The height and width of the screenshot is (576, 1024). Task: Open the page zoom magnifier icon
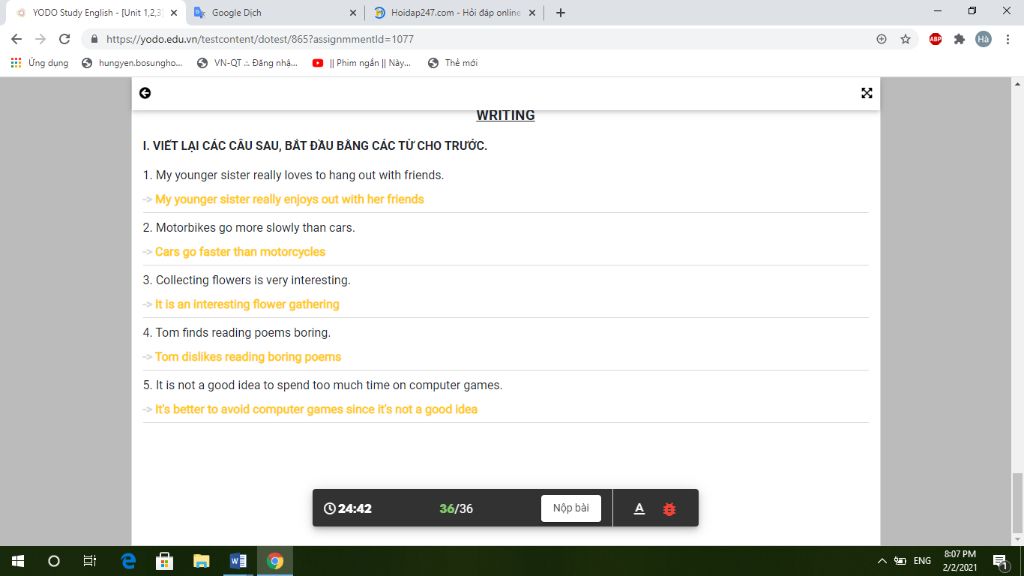tap(882, 39)
